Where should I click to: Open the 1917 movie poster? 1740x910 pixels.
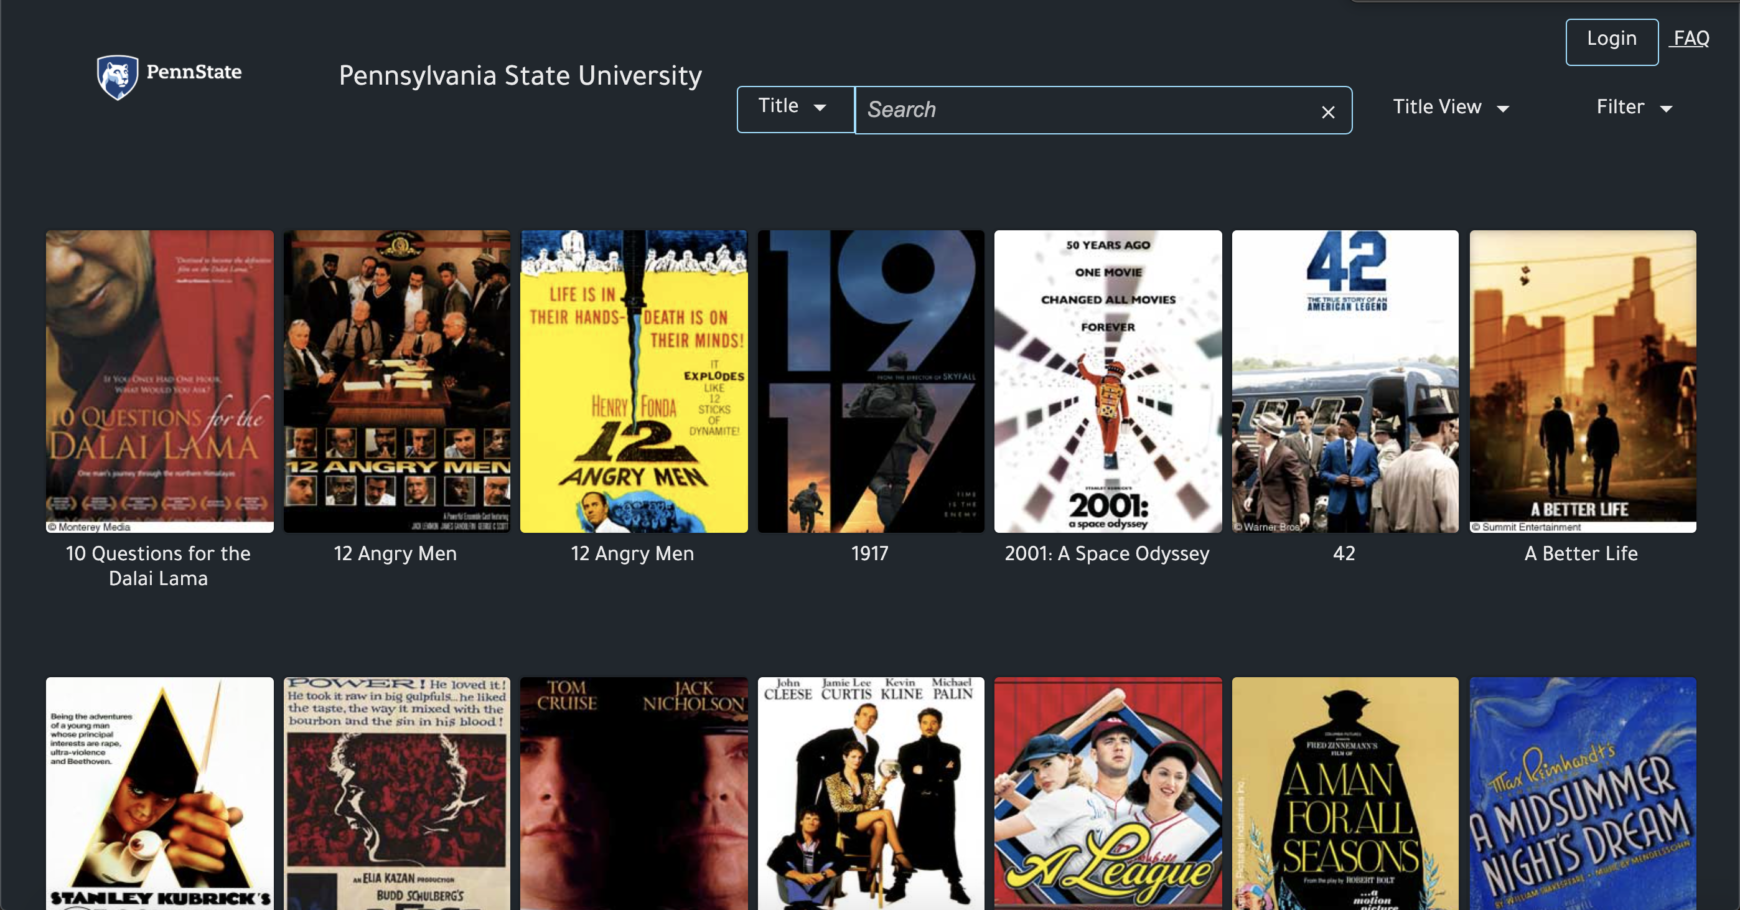pos(870,382)
